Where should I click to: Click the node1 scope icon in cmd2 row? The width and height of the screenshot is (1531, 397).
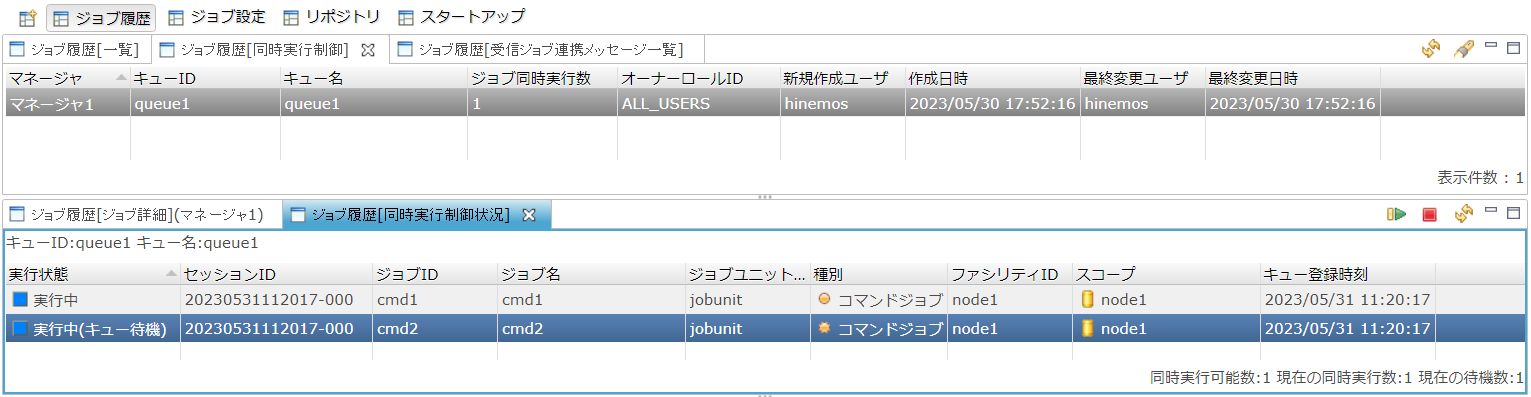pyautogui.click(x=1087, y=328)
